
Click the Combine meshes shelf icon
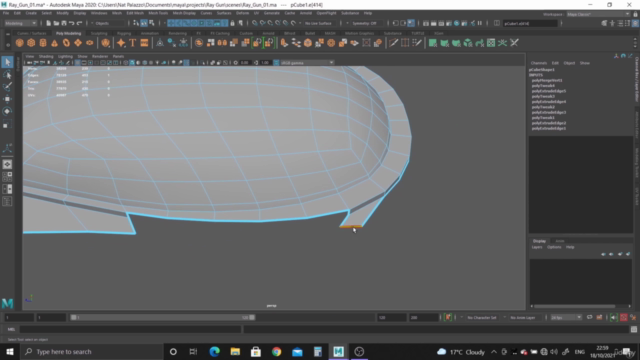click(x=199, y=43)
